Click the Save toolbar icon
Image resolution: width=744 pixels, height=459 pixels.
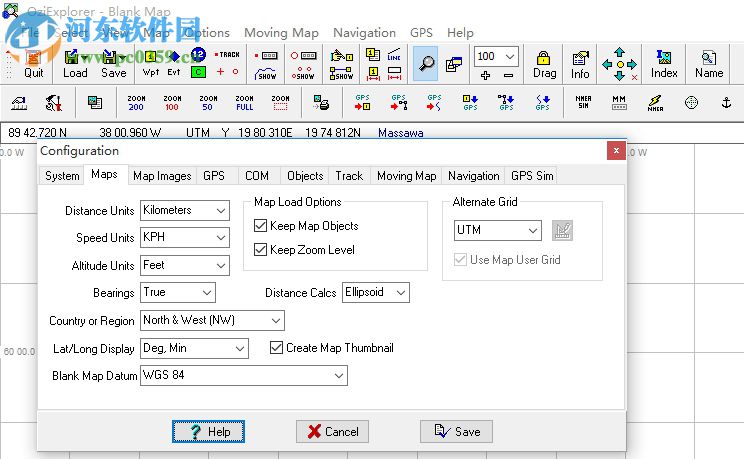(x=113, y=65)
